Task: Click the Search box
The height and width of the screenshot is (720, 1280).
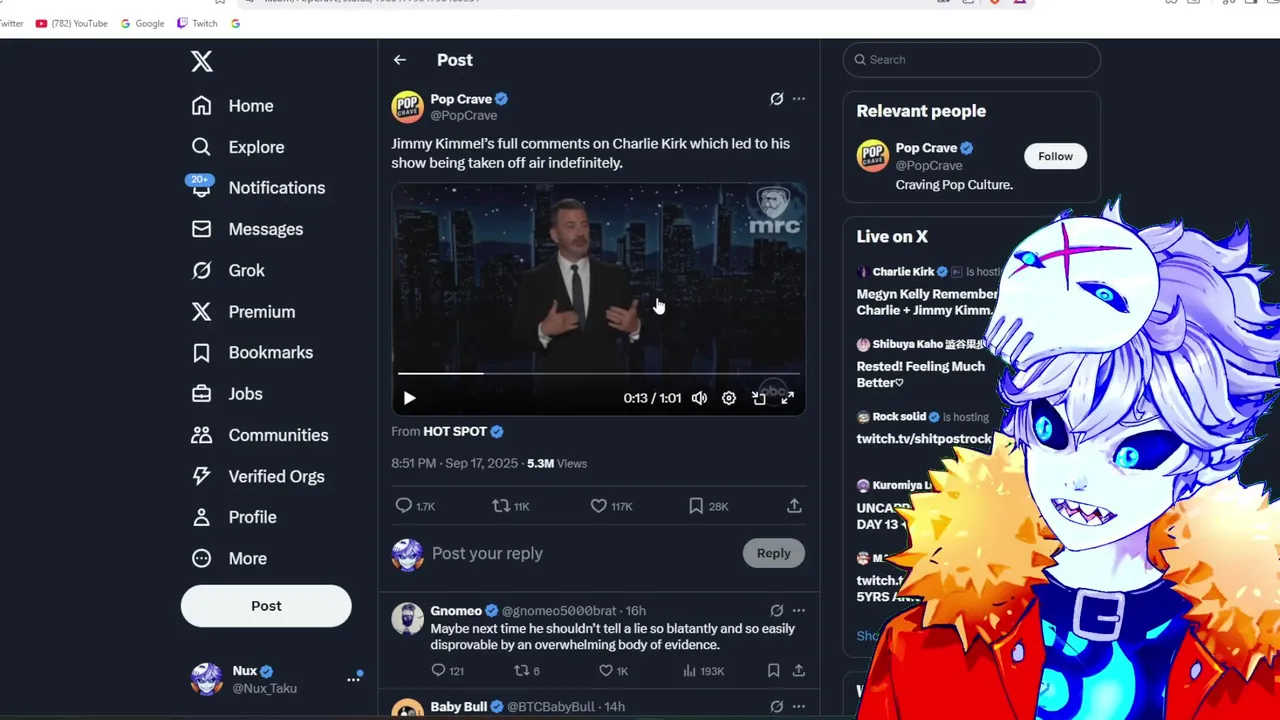Action: click(972, 60)
